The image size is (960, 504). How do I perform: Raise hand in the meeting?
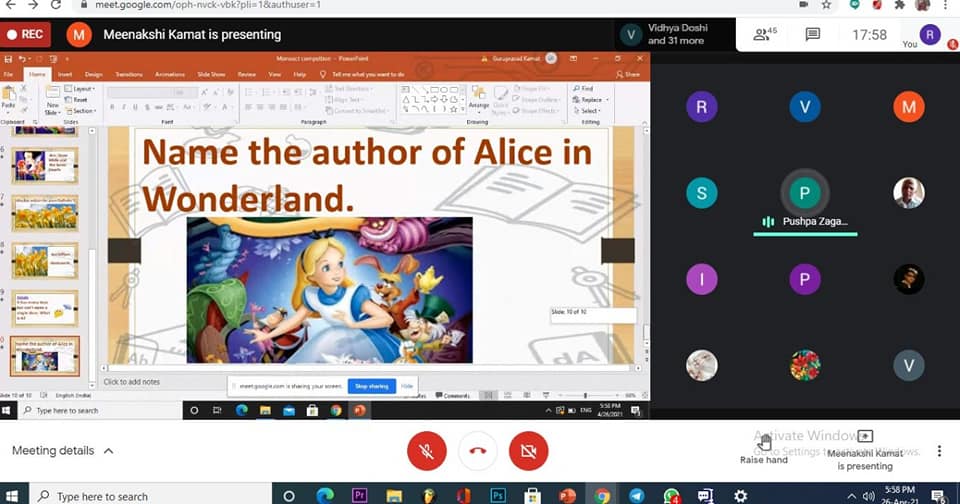(x=764, y=444)
